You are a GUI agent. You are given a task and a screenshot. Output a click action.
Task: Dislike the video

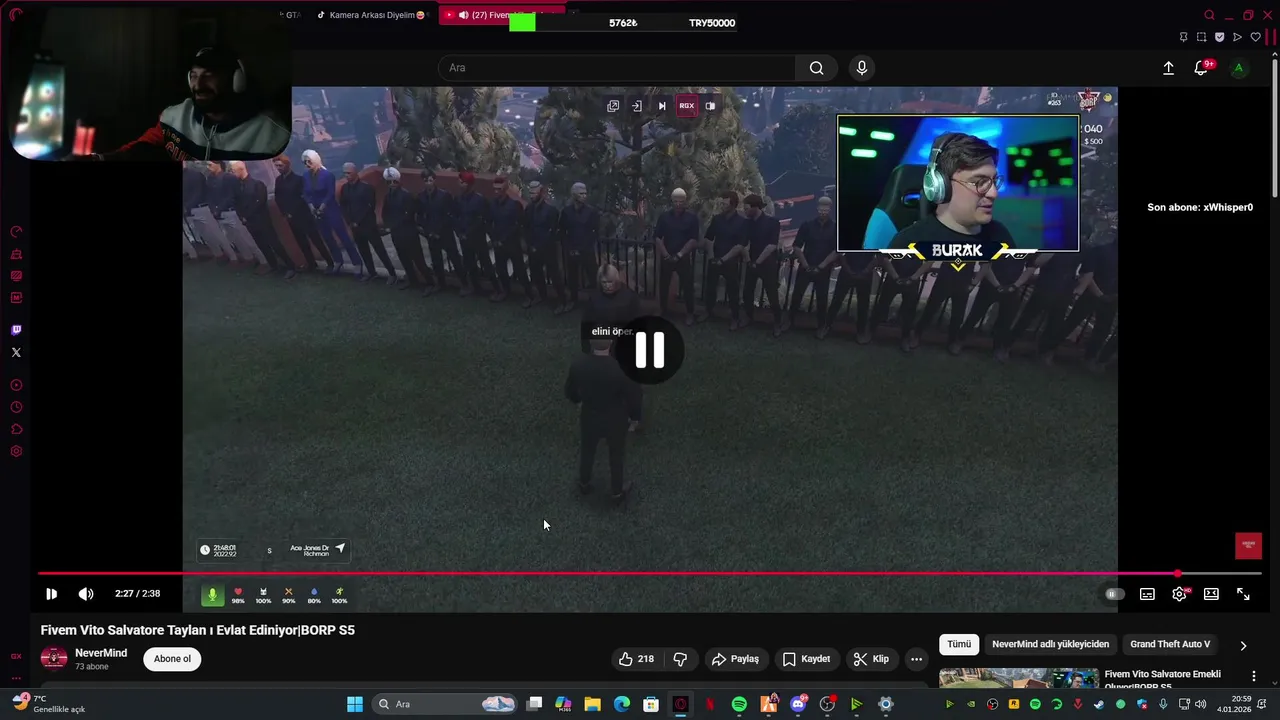coord(680,659)
